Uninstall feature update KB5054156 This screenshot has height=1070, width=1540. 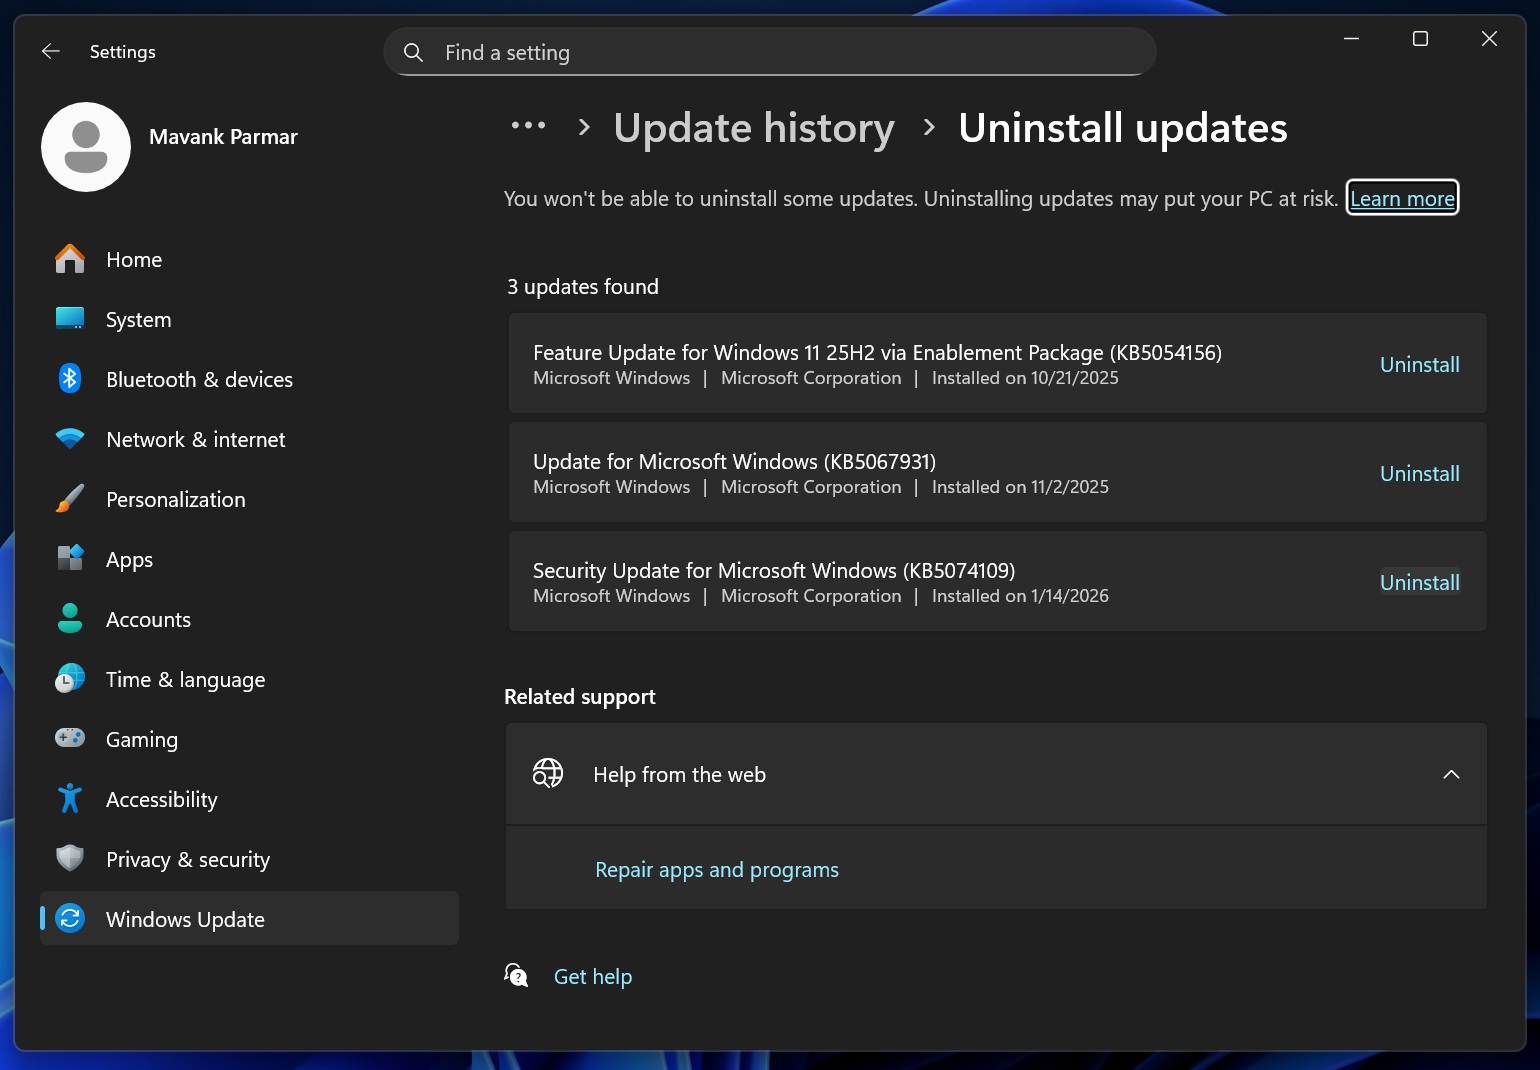click(x=1419, y=364)
